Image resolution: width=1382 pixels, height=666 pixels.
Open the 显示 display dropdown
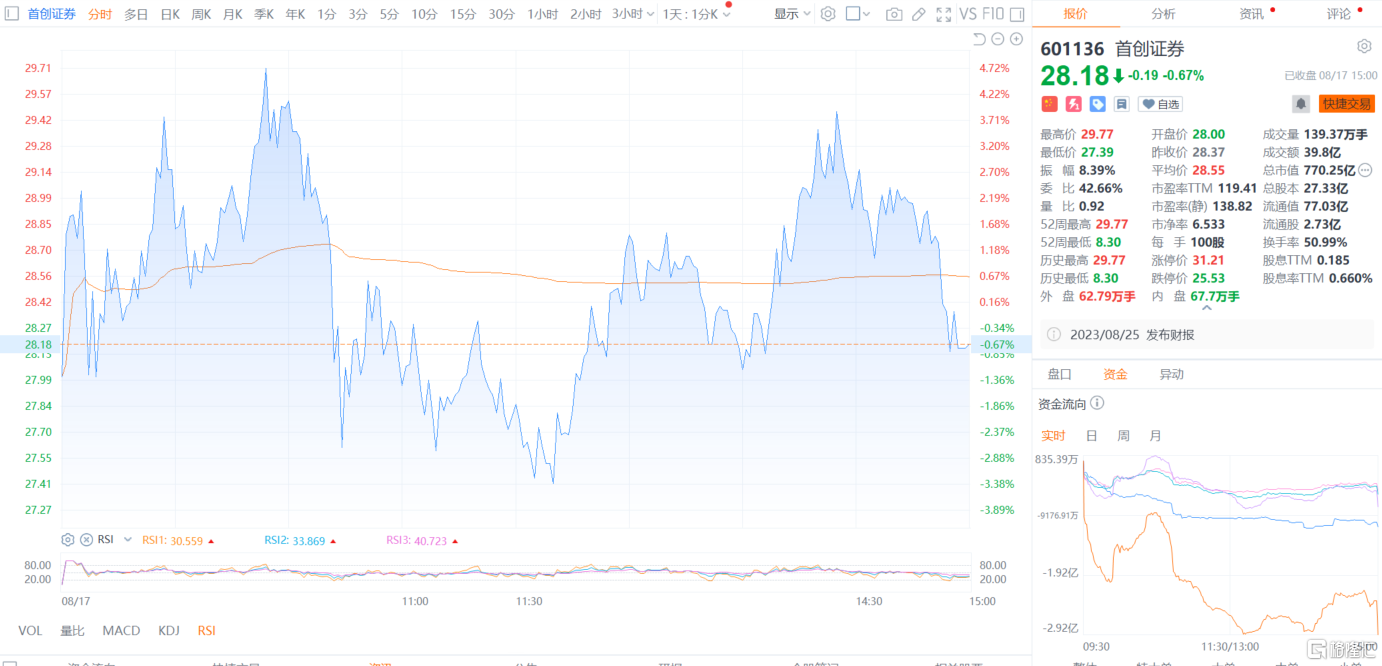point(792,14)
